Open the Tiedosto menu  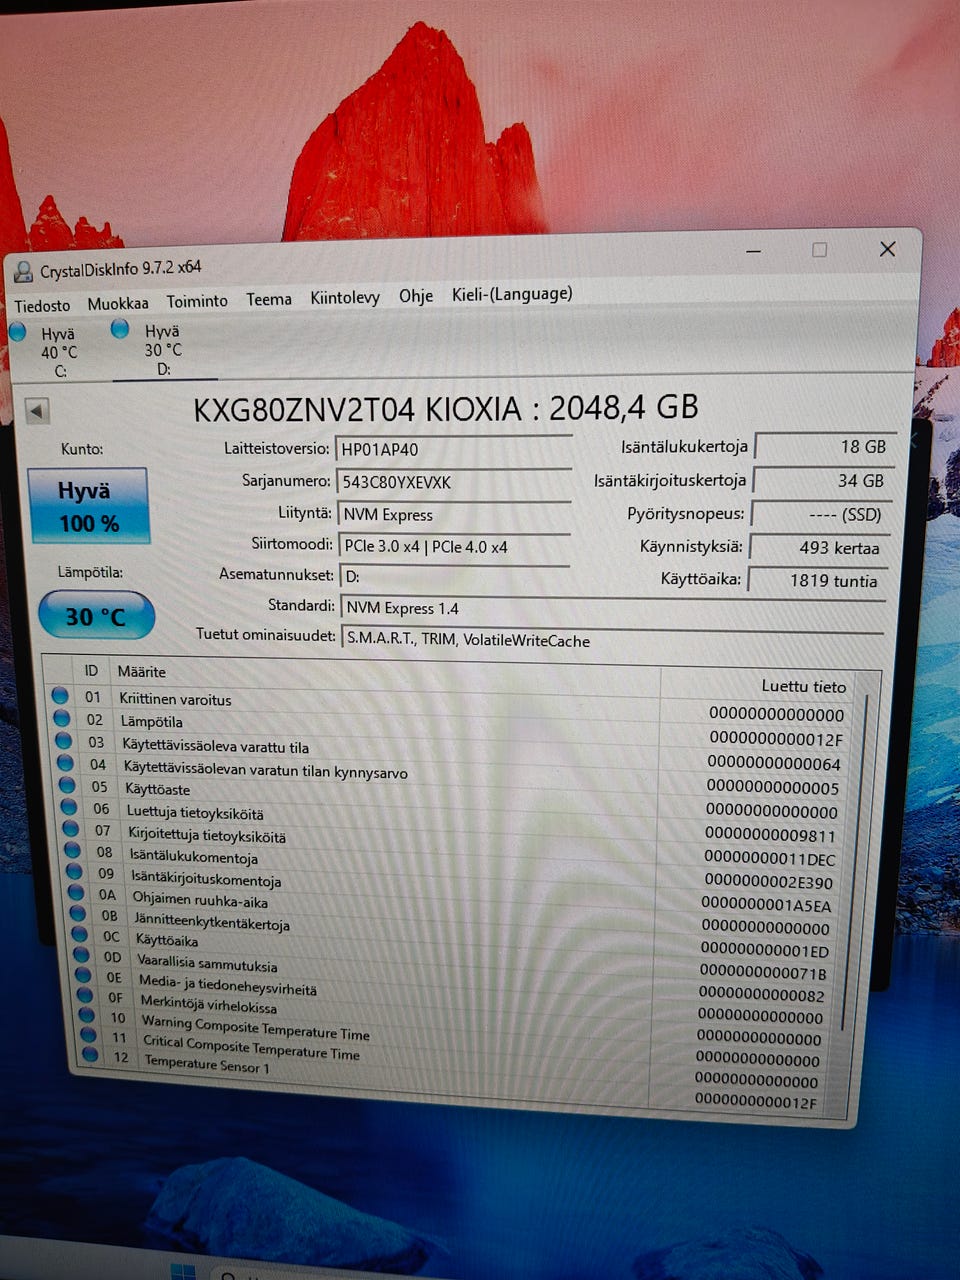point(41,305)
